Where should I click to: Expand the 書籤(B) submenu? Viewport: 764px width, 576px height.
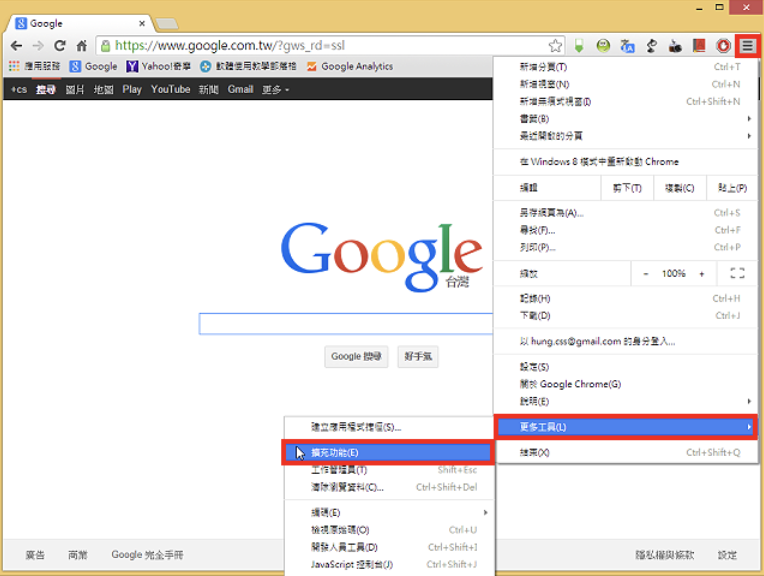point(626,118)
